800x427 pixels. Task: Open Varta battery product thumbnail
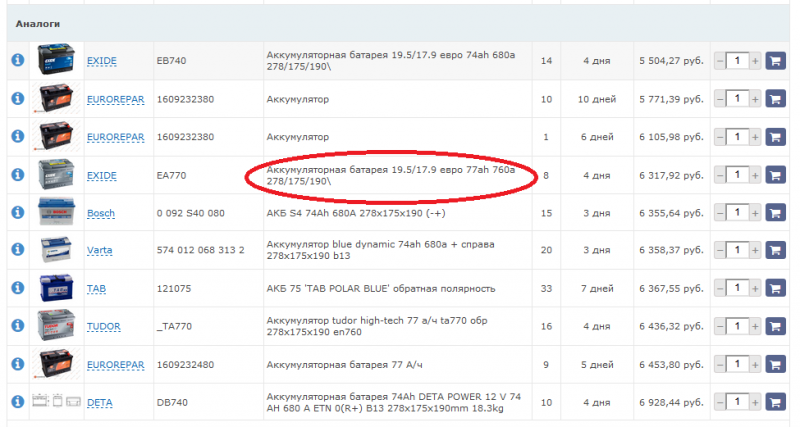(56, 249)
